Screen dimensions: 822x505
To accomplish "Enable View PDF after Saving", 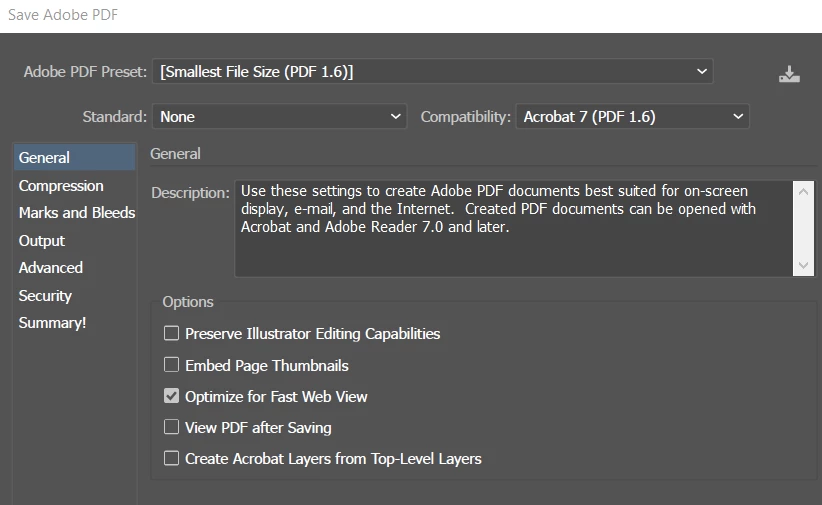I will point(171,427).
